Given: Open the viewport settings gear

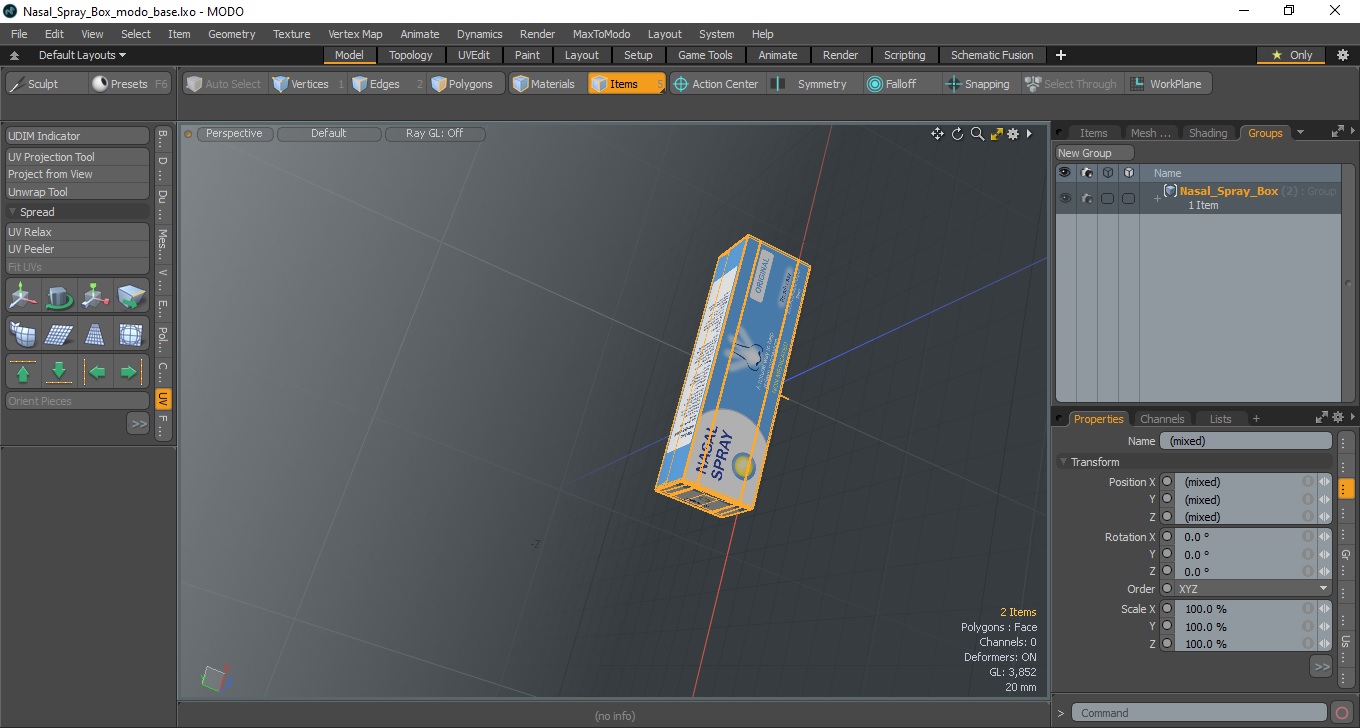Looking at the screenshot, I should click(x=1013, y=134).
